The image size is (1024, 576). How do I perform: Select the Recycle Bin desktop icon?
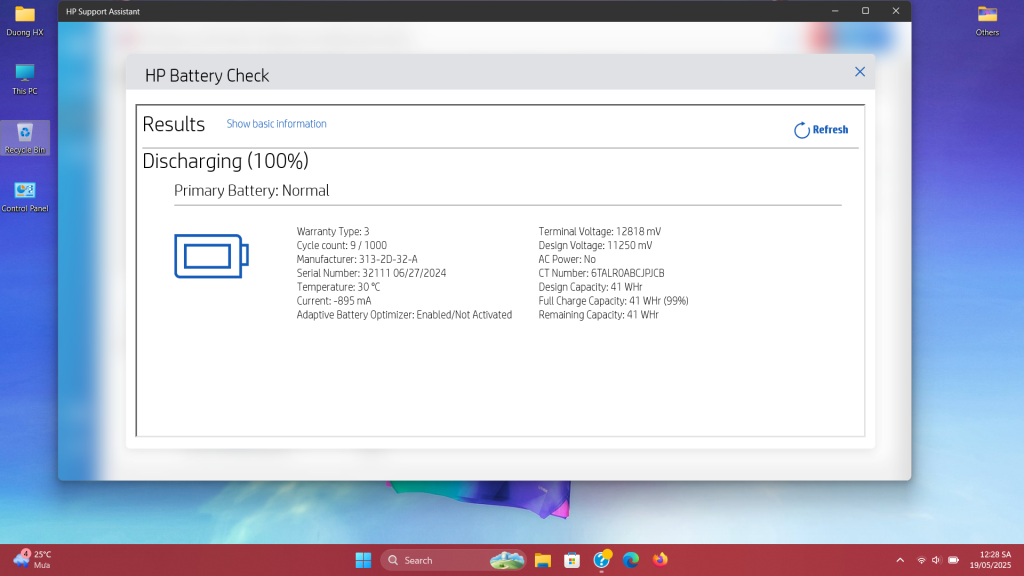click(x=25, y=138)
